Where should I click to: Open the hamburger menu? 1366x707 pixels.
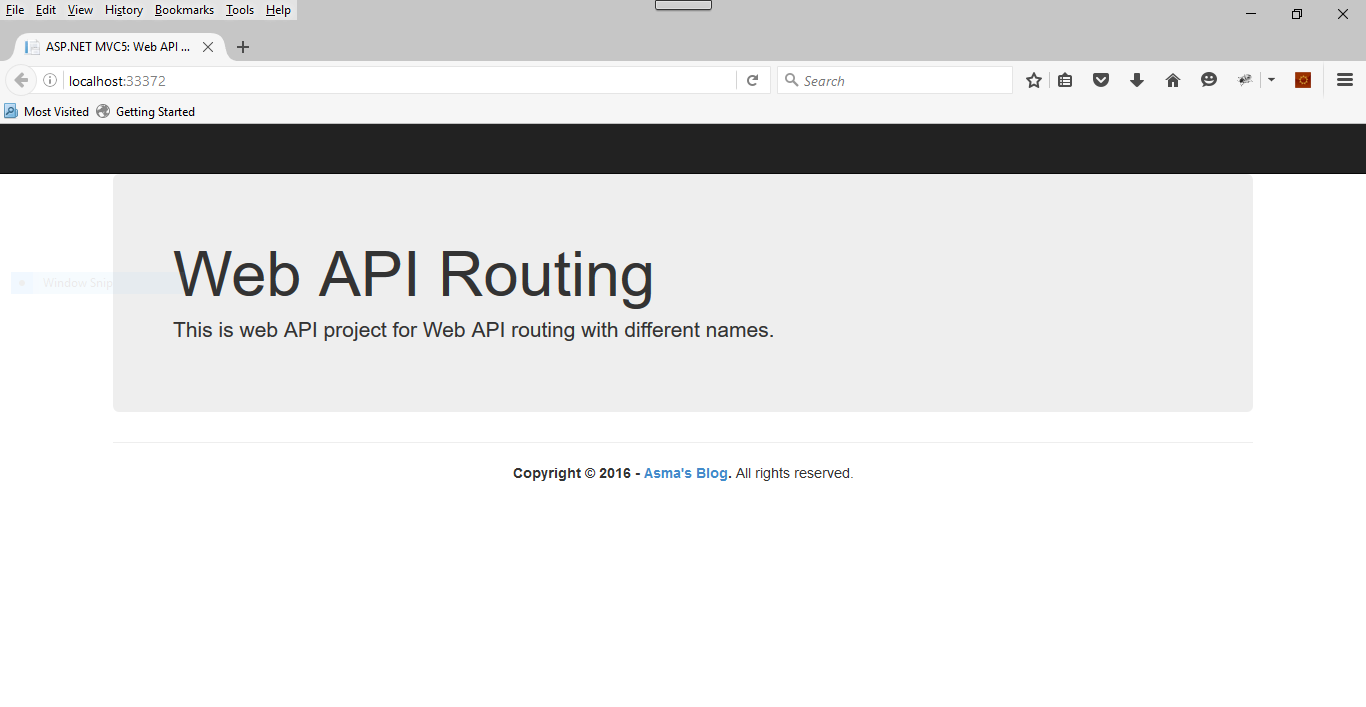pyautogui.click(x=1344, y=80)
